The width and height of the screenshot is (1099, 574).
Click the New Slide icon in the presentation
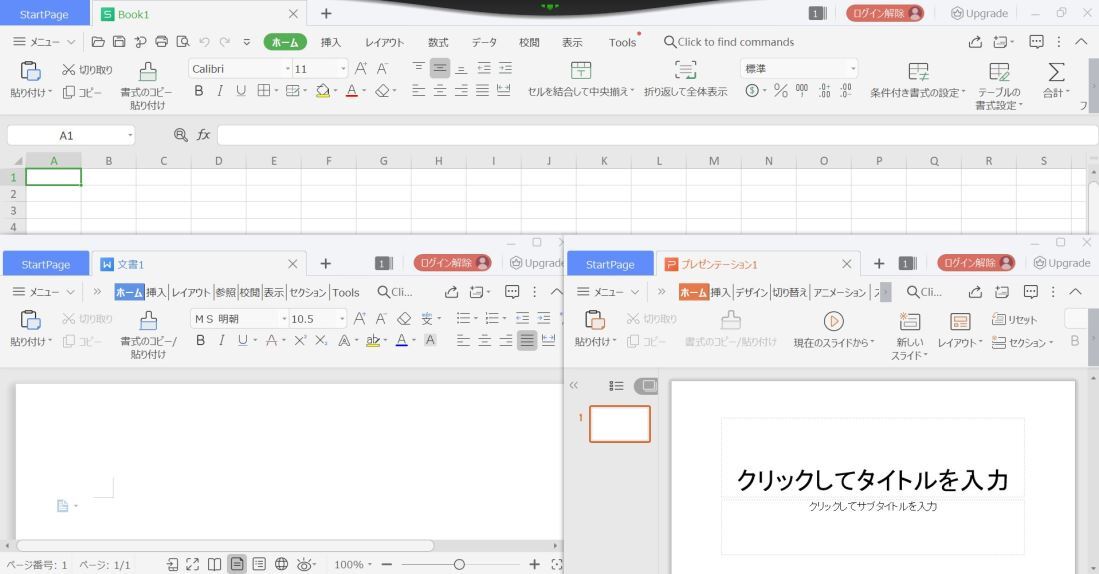(x=910, y=320)
